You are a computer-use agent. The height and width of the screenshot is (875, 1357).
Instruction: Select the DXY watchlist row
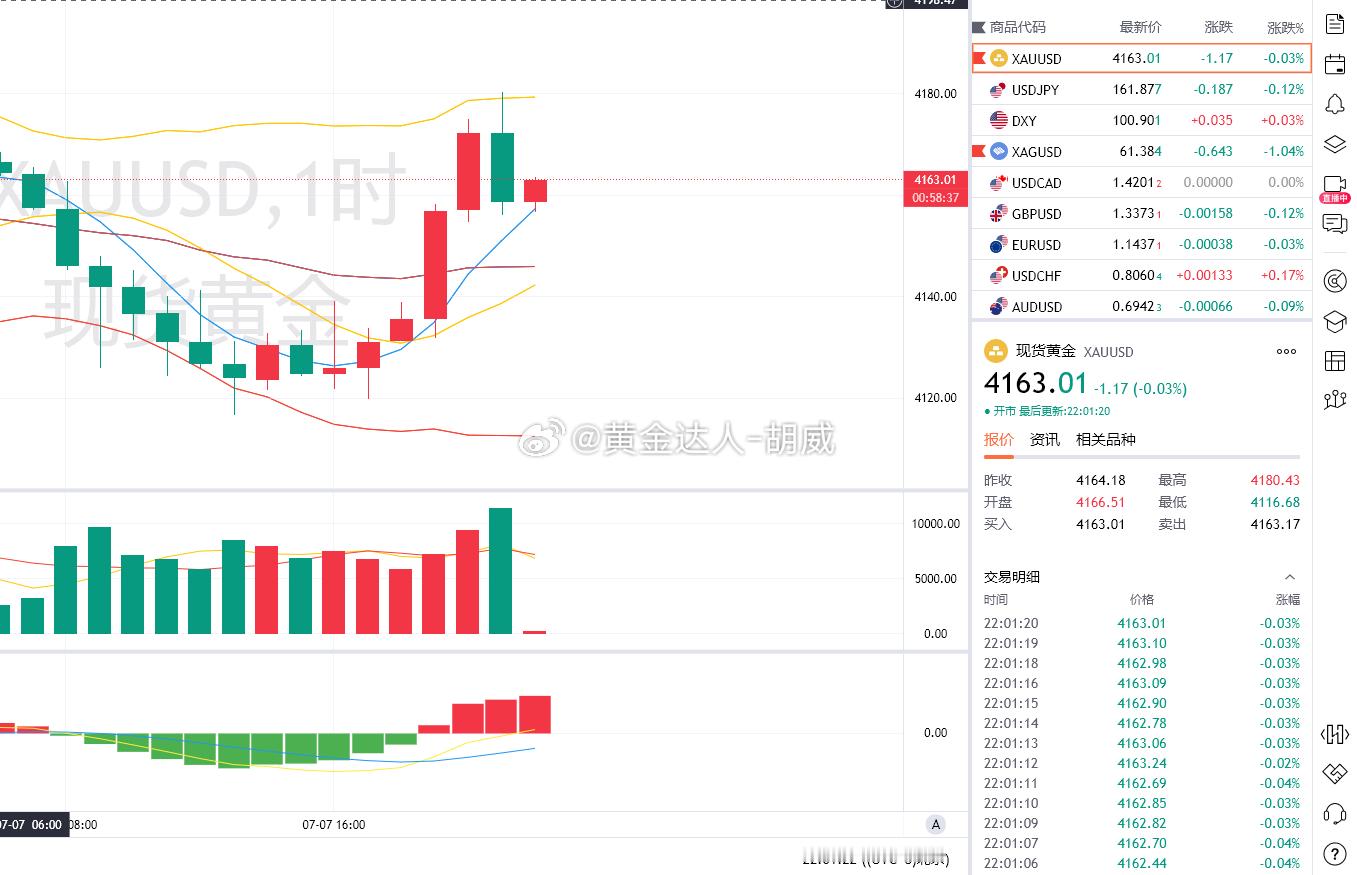[1141, 120]
